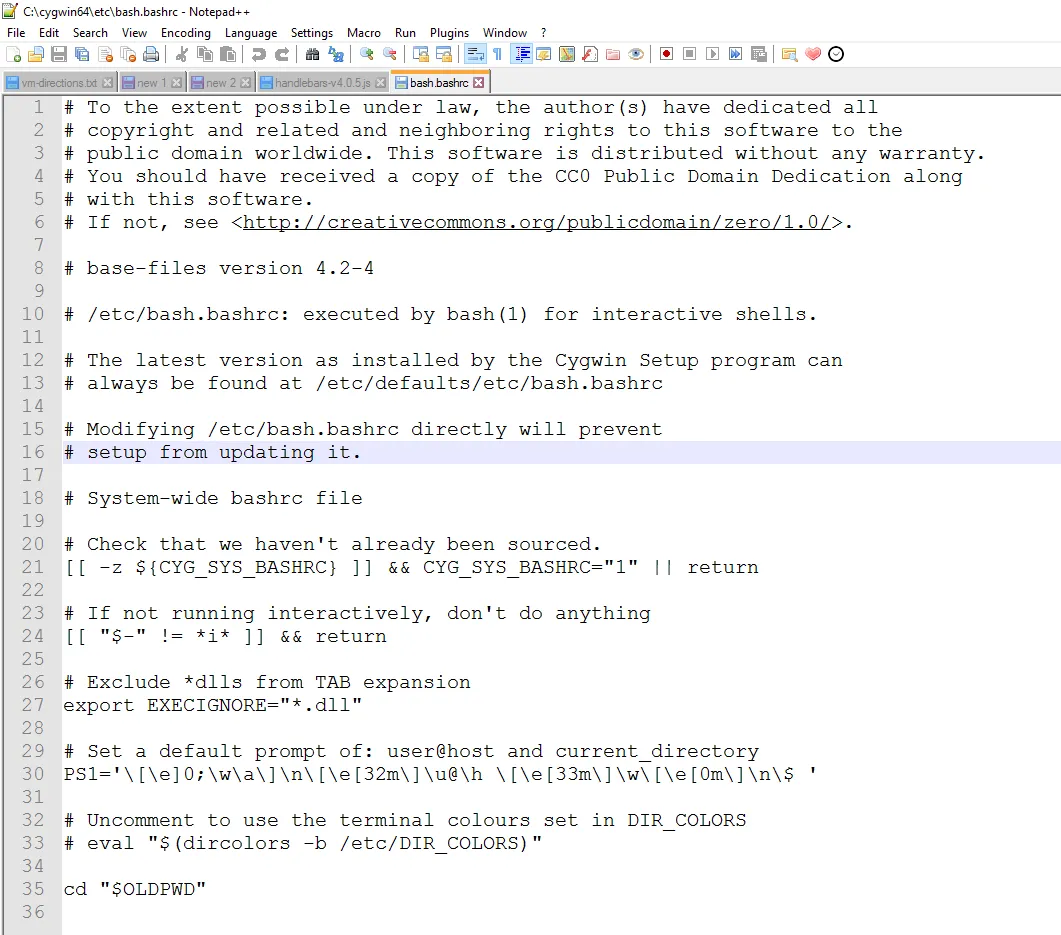Image resolution: width=1061 pixels, height=935 pixels.
Task: Zoom out with magnifier minus icon
Action: coord(390,54)
